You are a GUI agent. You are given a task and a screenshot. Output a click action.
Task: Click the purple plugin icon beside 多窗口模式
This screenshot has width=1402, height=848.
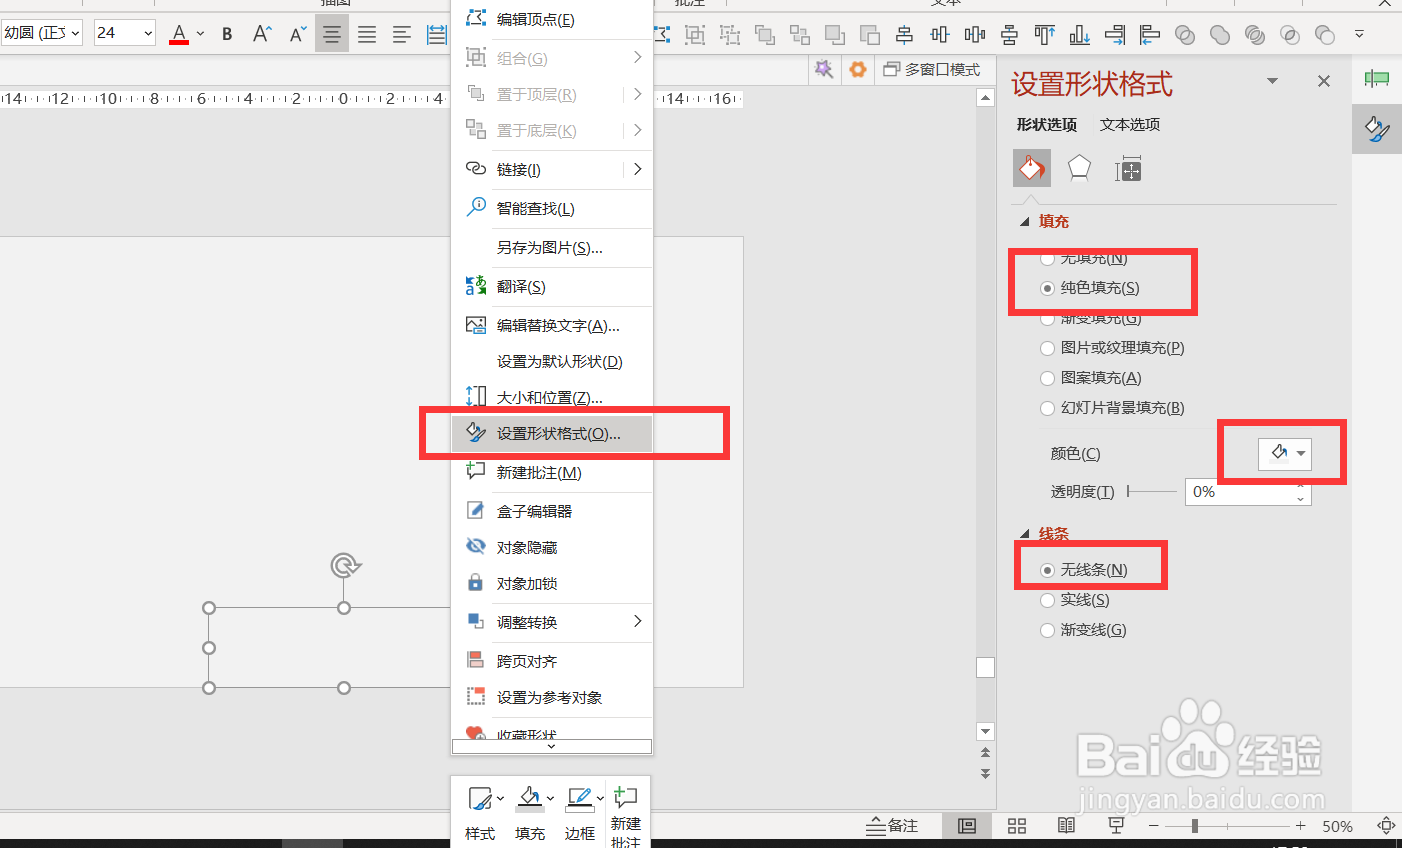pyautogui.click(x=823, y=69)
